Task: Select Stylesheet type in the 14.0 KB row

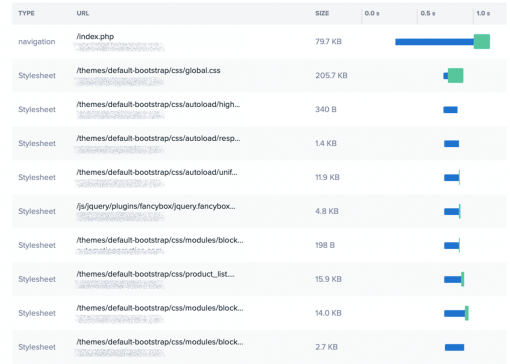Action: click(37, 313)
